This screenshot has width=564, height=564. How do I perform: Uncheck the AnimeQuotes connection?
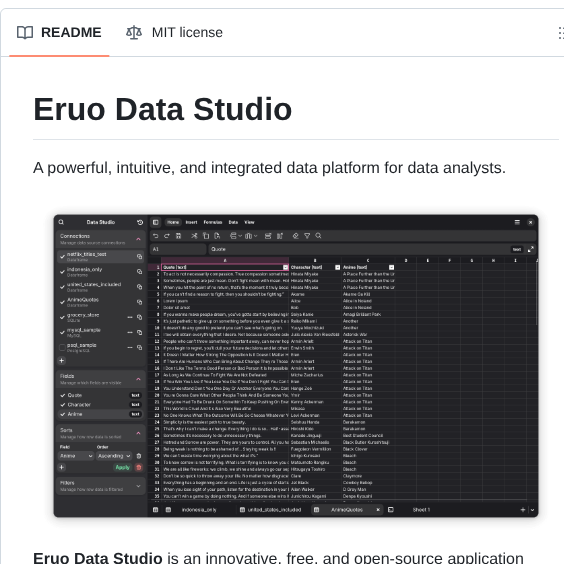62,302
